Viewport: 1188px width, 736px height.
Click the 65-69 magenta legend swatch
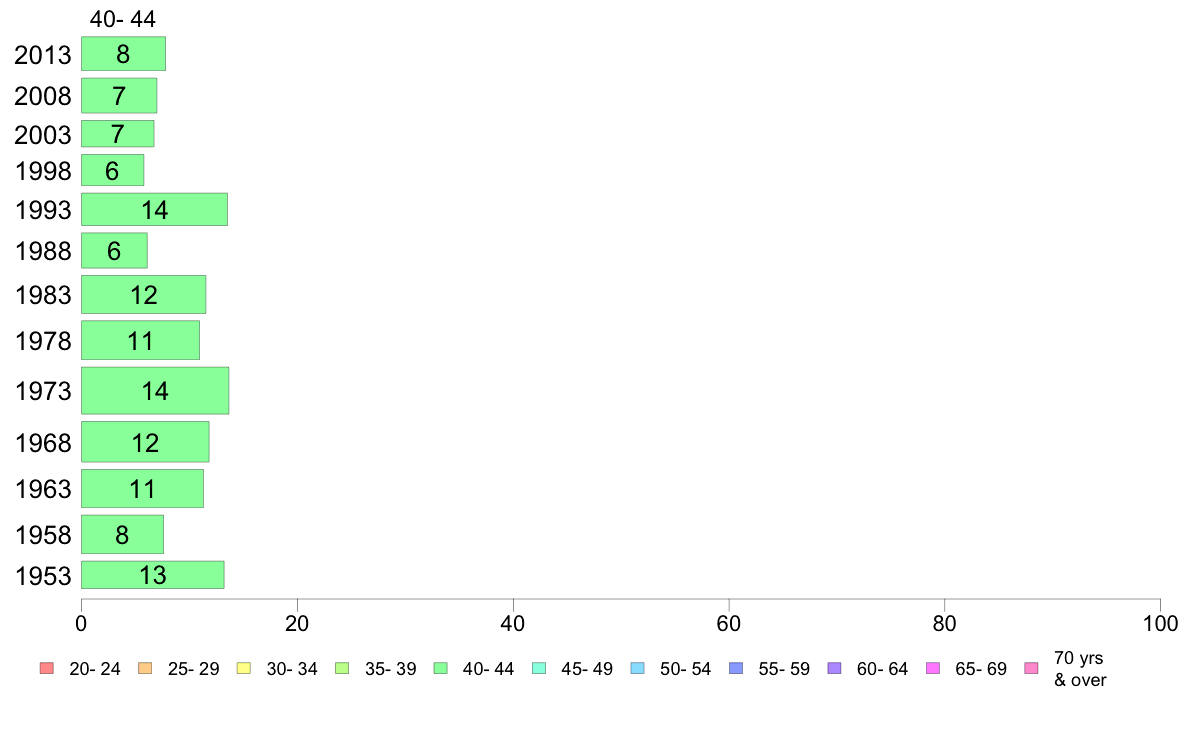click(x=933, y=668)
